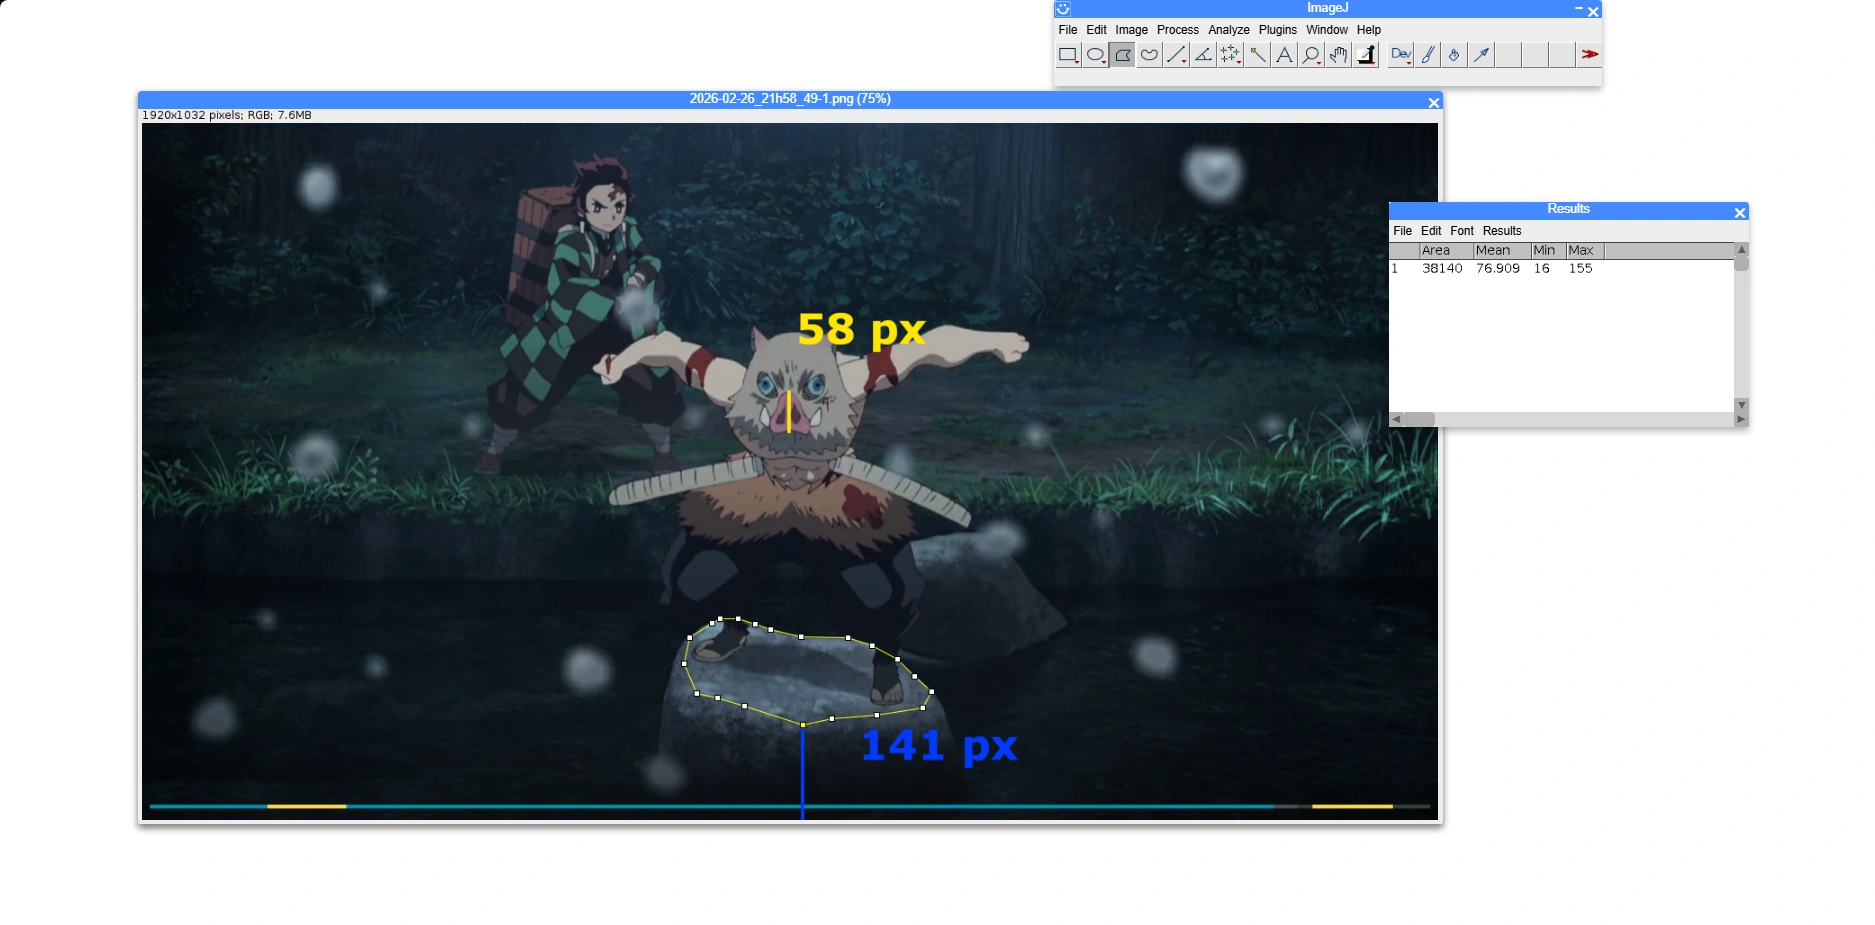Click the Results vertical scrollbar thumb
This screenshot has width=1875, height=925.
(x=1741, y=263)
